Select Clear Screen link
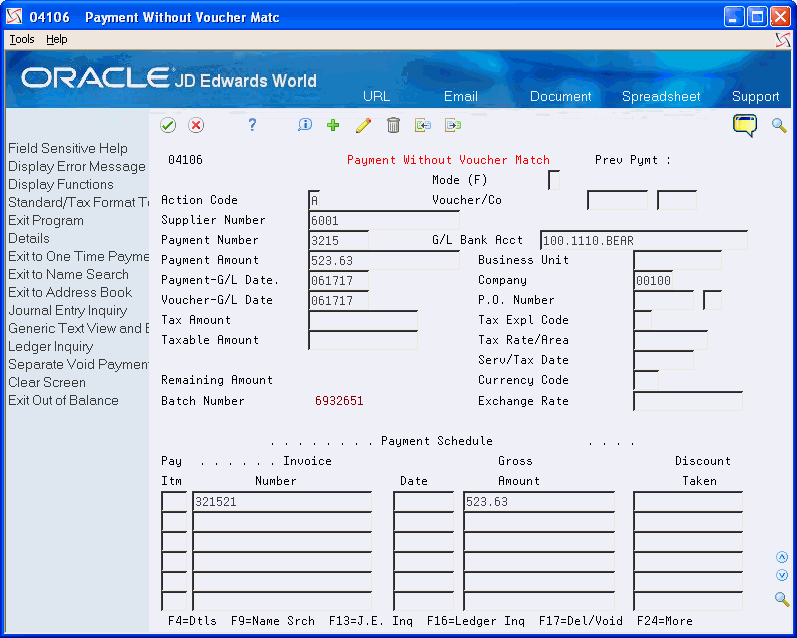The width and height of the screenshot is (797, 638). 47,382
